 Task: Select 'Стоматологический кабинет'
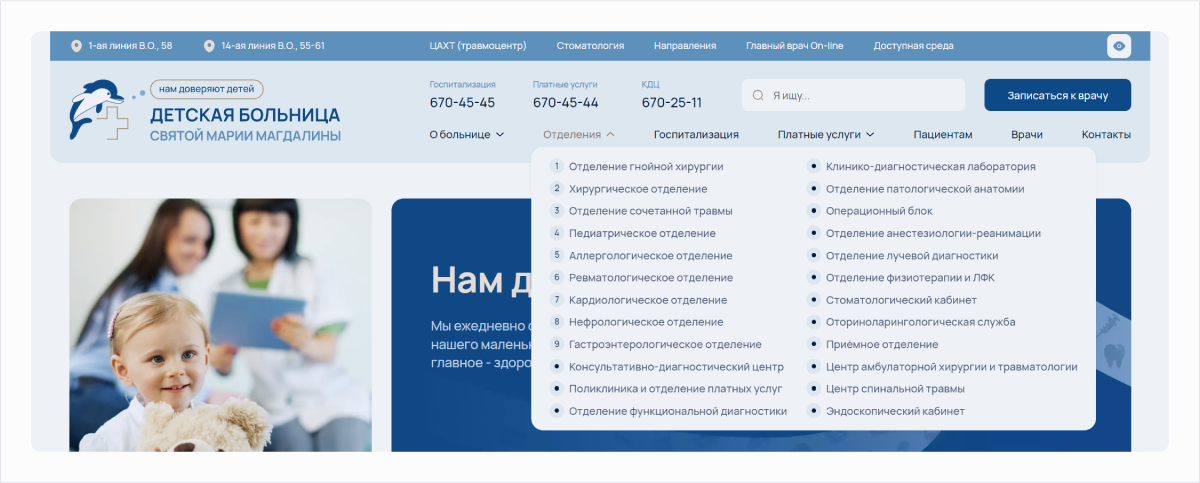(x=901, y=300)
